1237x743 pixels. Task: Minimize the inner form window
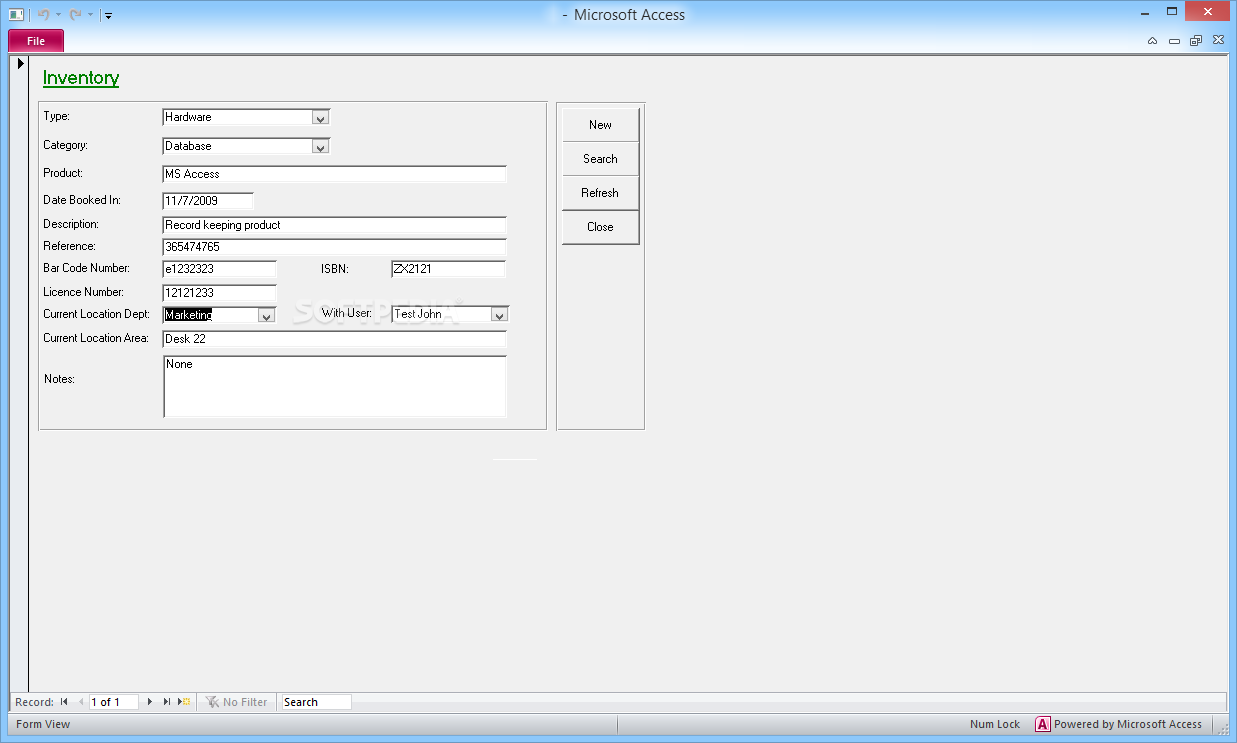(1174, 41)
